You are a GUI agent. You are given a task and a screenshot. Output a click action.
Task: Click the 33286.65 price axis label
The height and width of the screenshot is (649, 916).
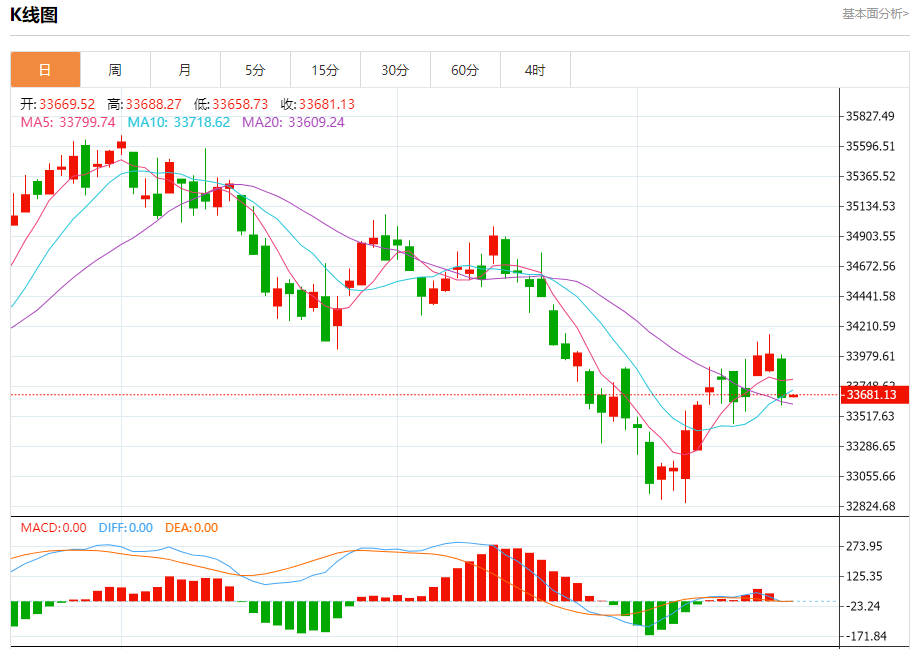pyautogui.click(x=870, y=446)
